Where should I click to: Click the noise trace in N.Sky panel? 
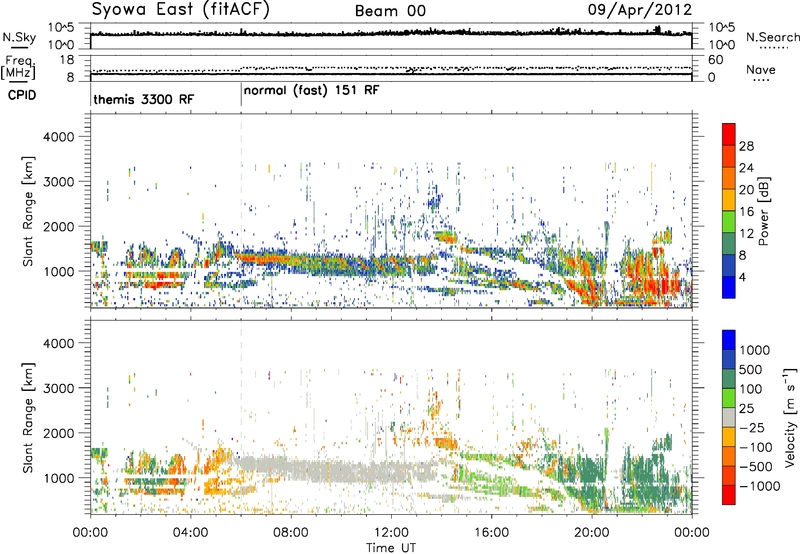point(391,33)
